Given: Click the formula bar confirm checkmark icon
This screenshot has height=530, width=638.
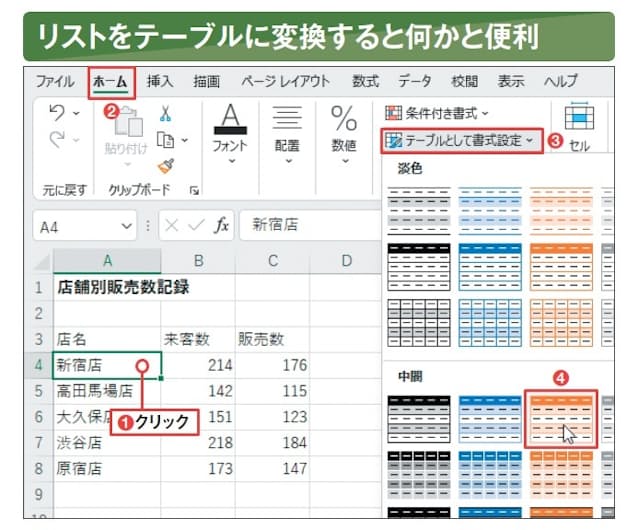Looking at the screenshot, I should click(x=197, y=225).
